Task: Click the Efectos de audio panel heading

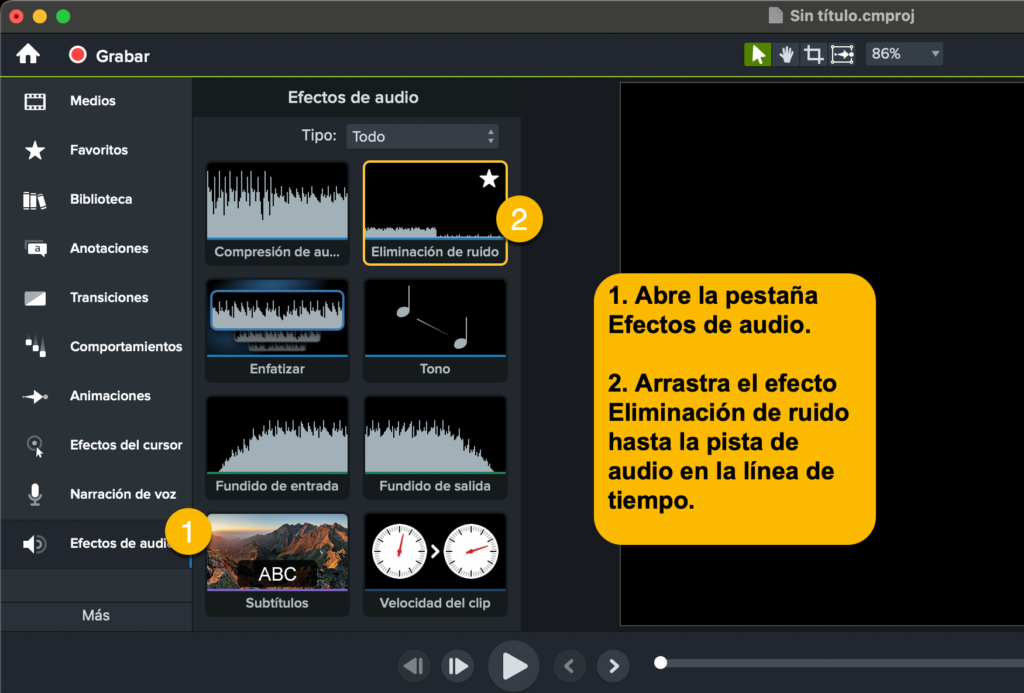Action: point(353,97)
